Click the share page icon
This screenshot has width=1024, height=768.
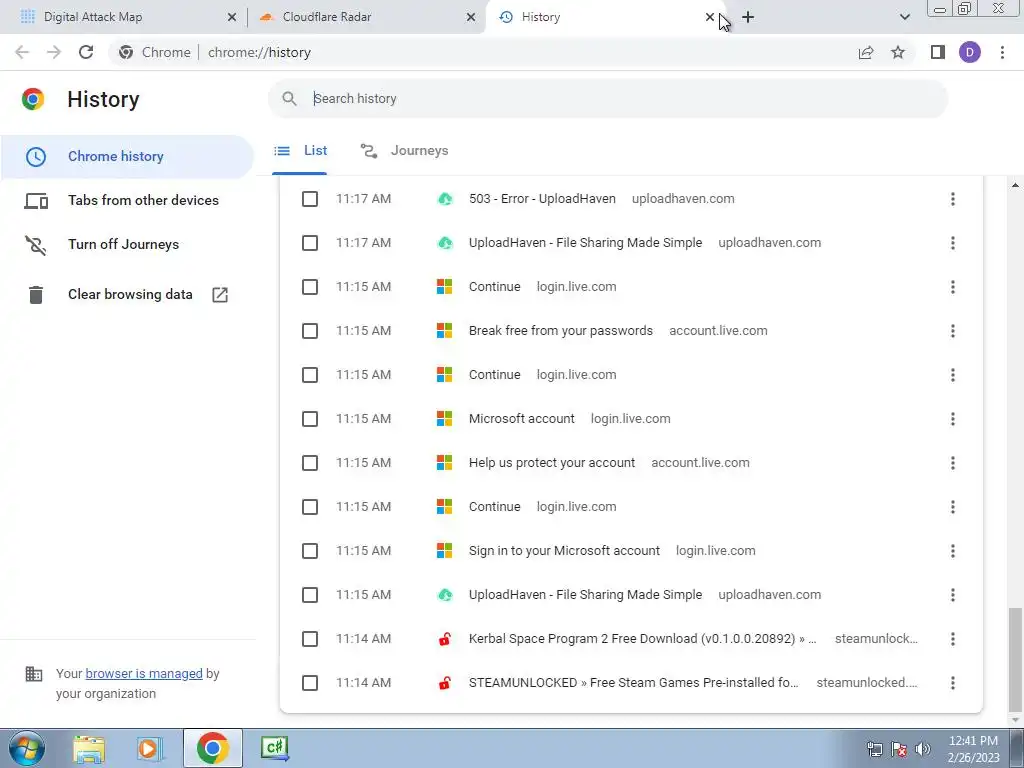[866, 52]
